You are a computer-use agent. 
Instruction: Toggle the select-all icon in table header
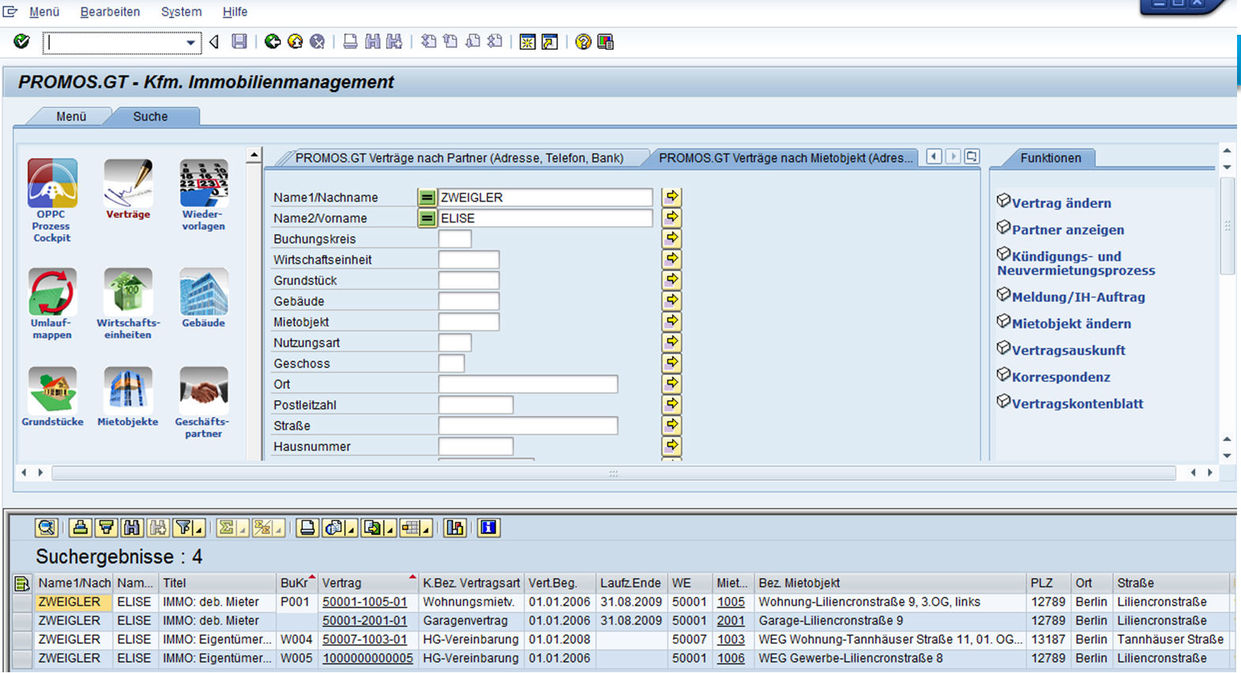tap(21, 583)
